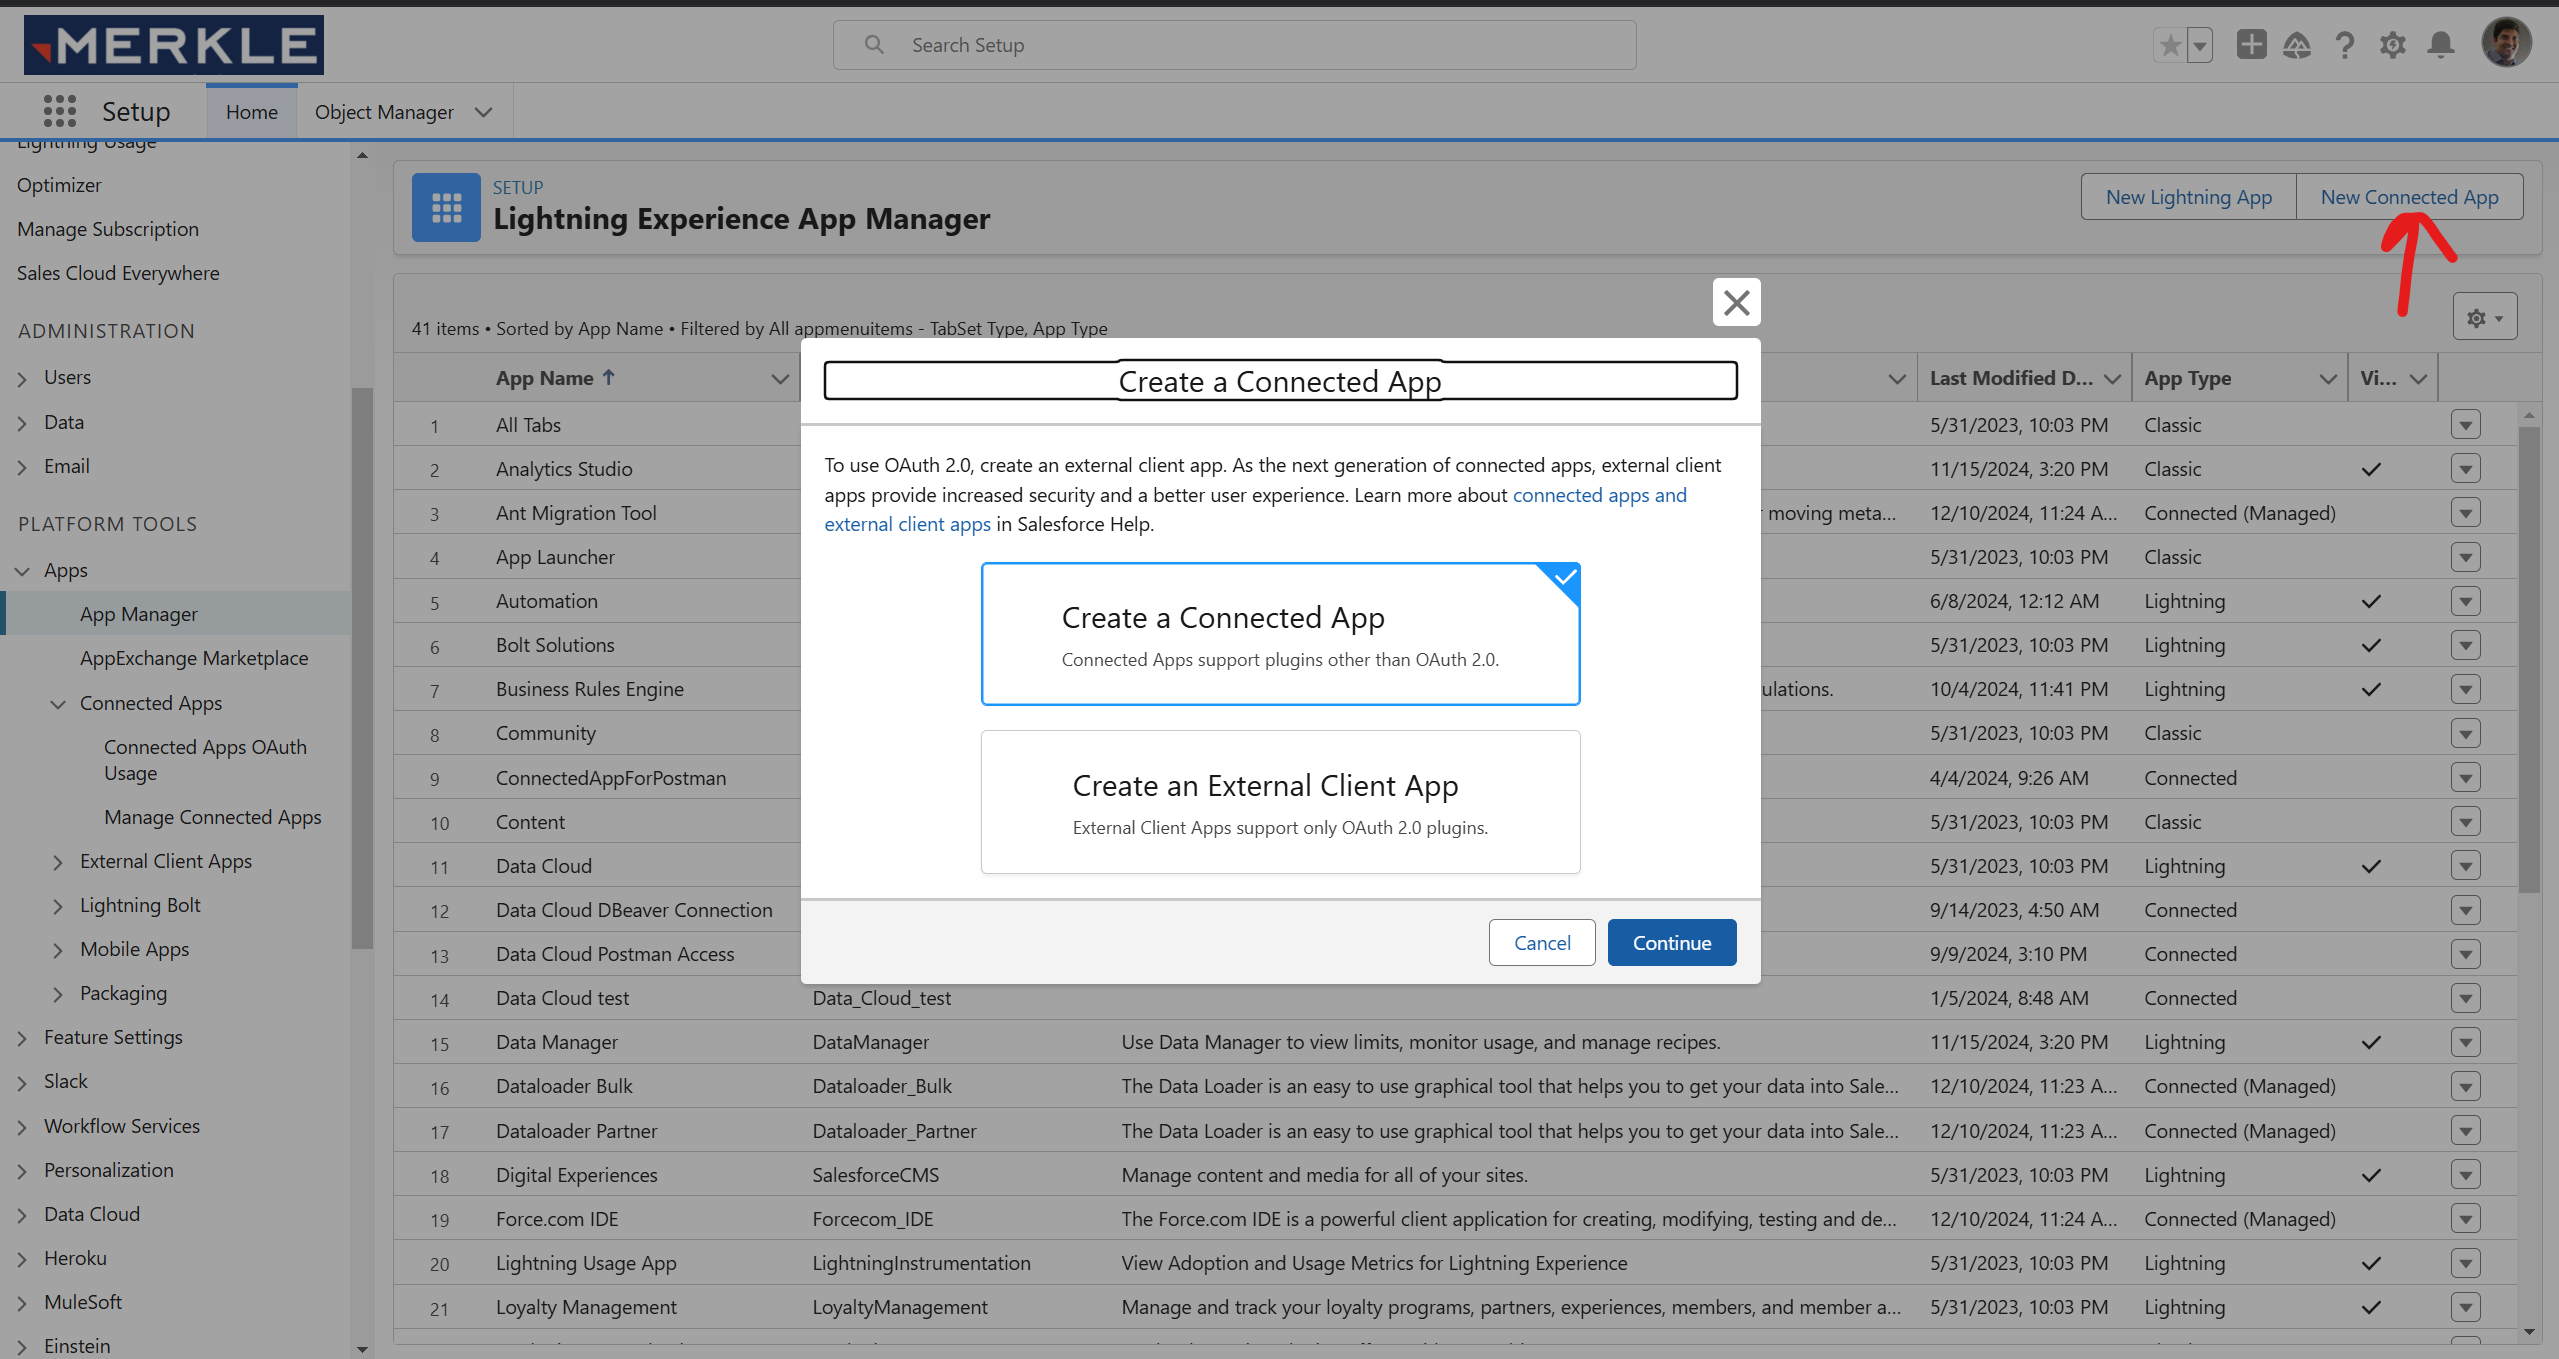This screenshot has height=1359, width=2559.
Task: Open row actions menu for Analytics Studio
Action: click(x=2466, y=469)
